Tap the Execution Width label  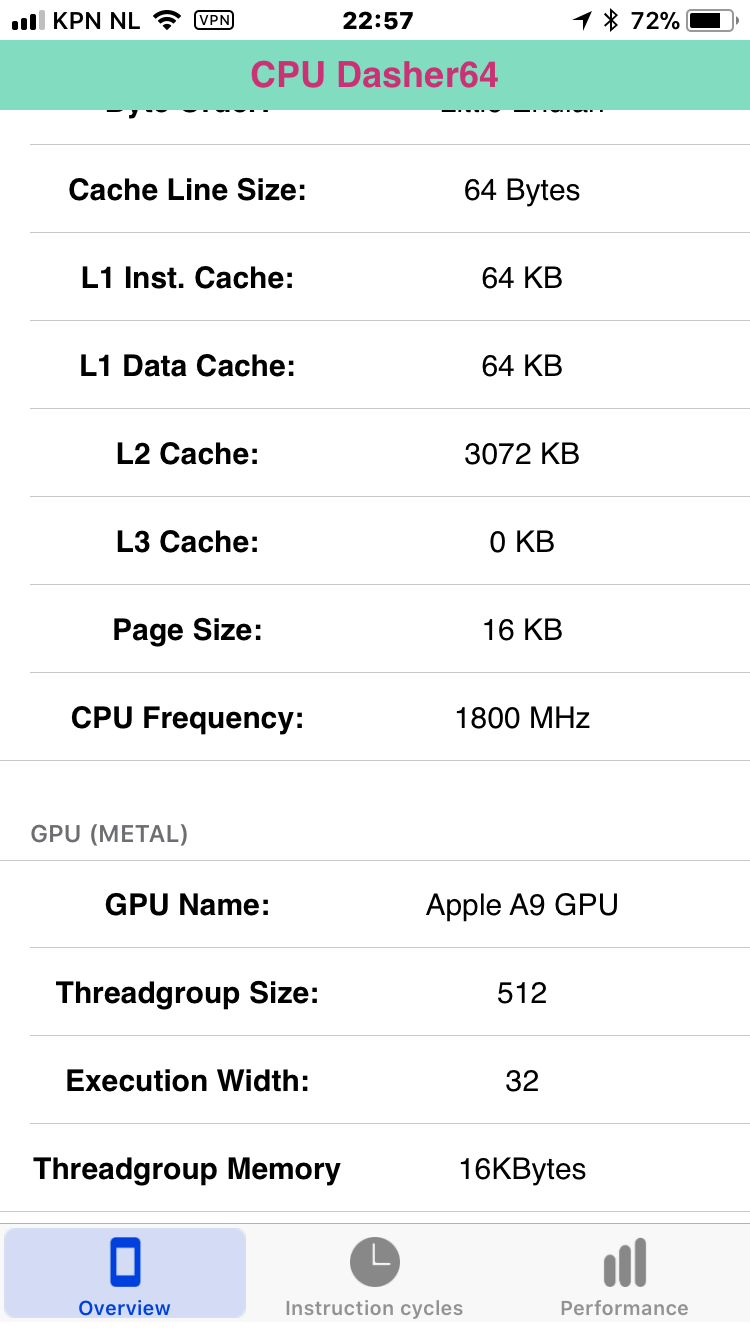click(188, 1081)
